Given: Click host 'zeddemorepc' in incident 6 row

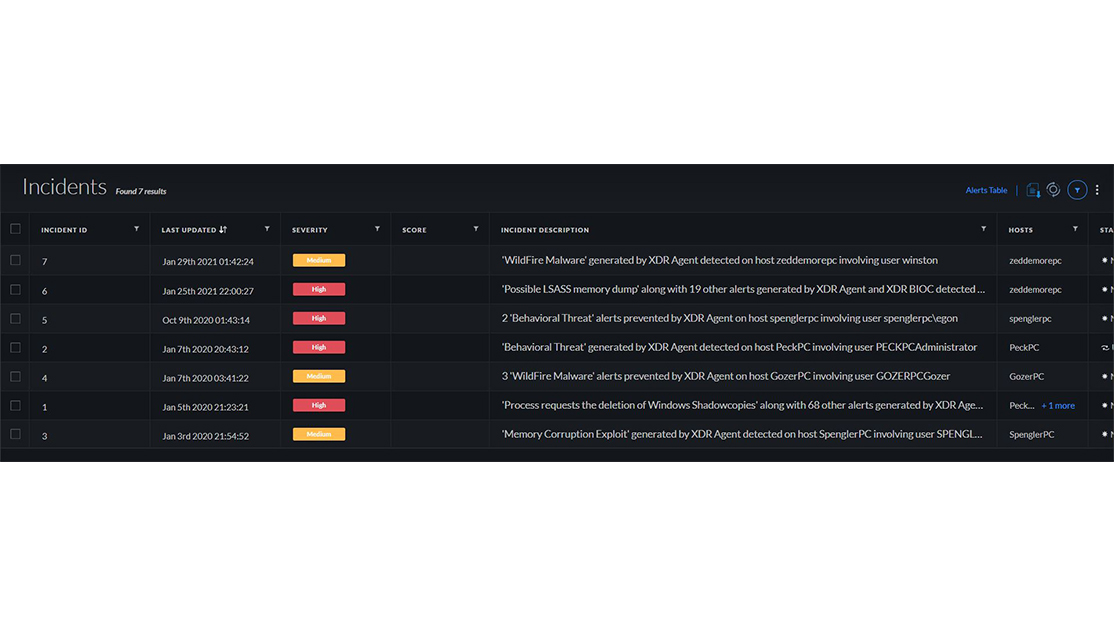Looking at the screenshot, I should tap(1035, 290).
